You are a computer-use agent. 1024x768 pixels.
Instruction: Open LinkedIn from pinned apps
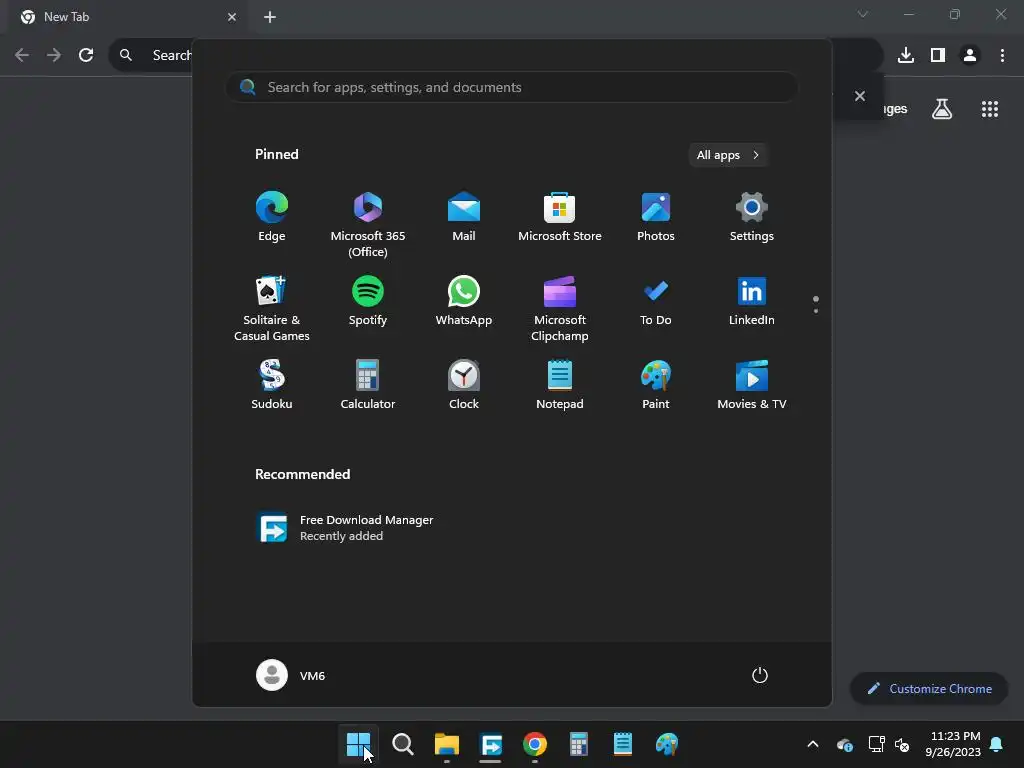point(752,302)
